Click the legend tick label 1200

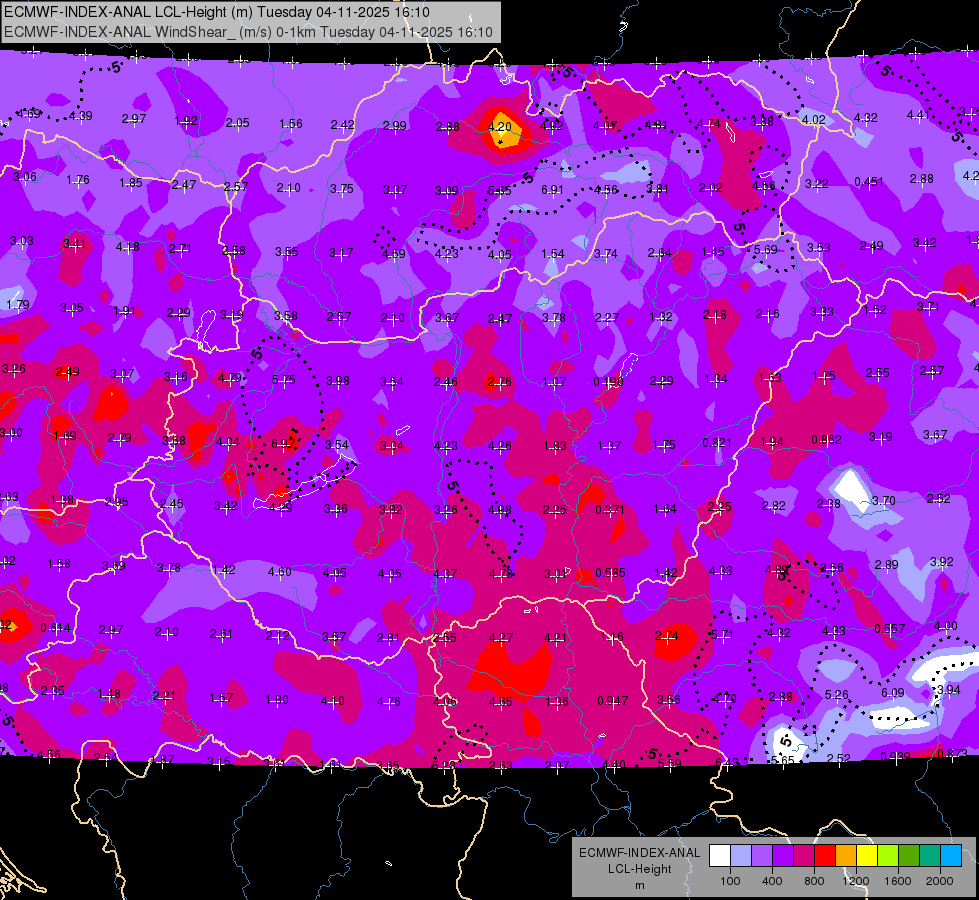(855, 881)
